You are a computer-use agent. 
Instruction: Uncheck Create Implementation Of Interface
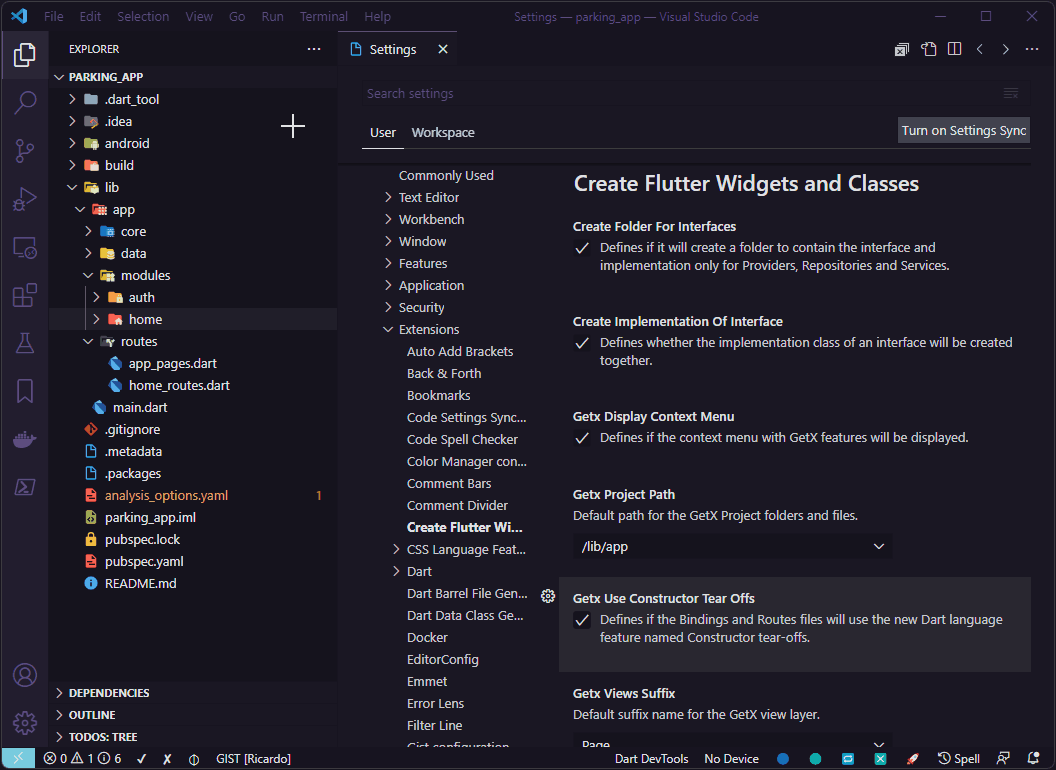coord(582,344)
